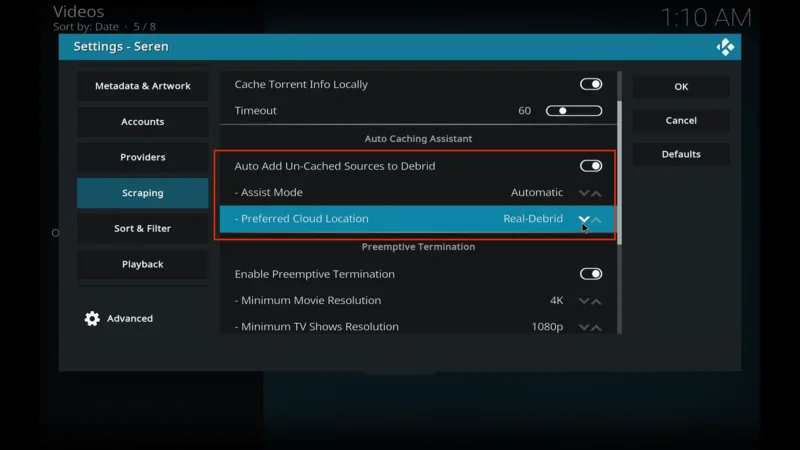Select the Scraping settings category

(142, 193)
